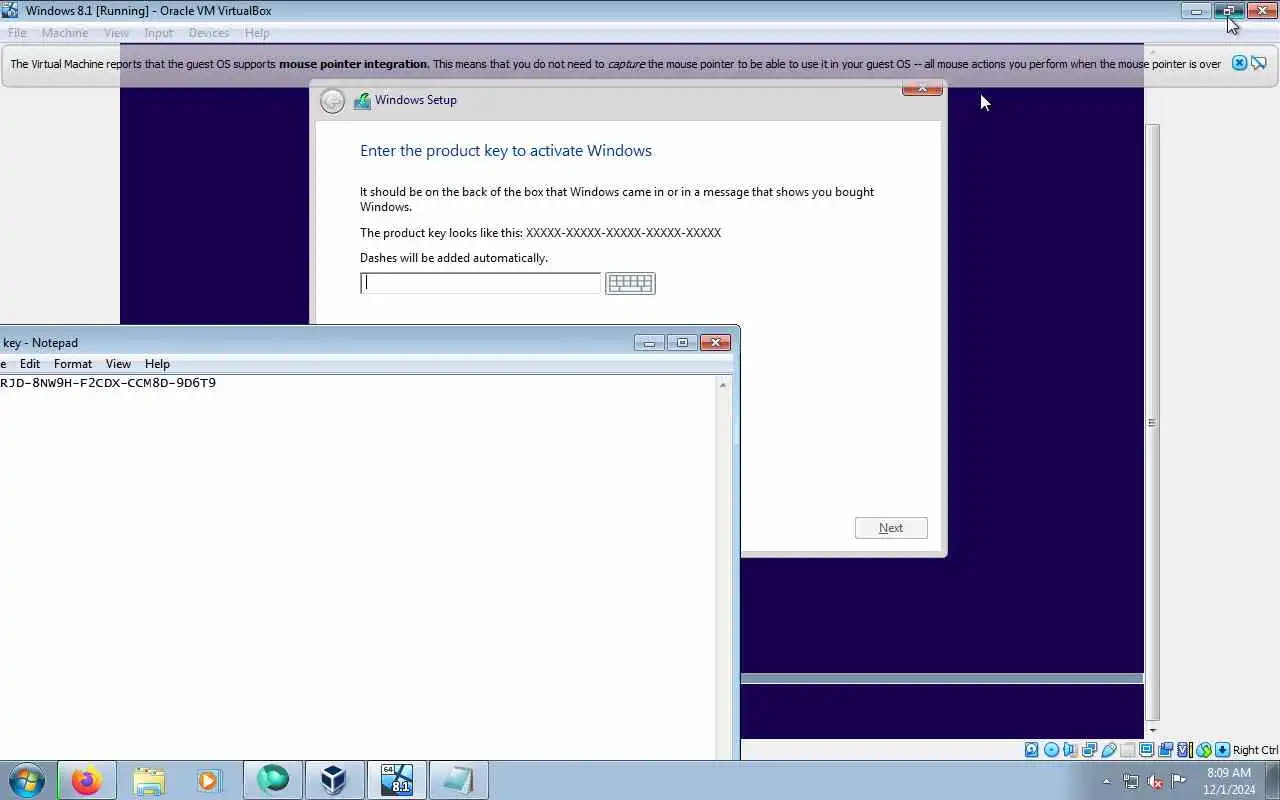
Task: Launch Firefox from the taskbar
Action: tap(86, 780)
